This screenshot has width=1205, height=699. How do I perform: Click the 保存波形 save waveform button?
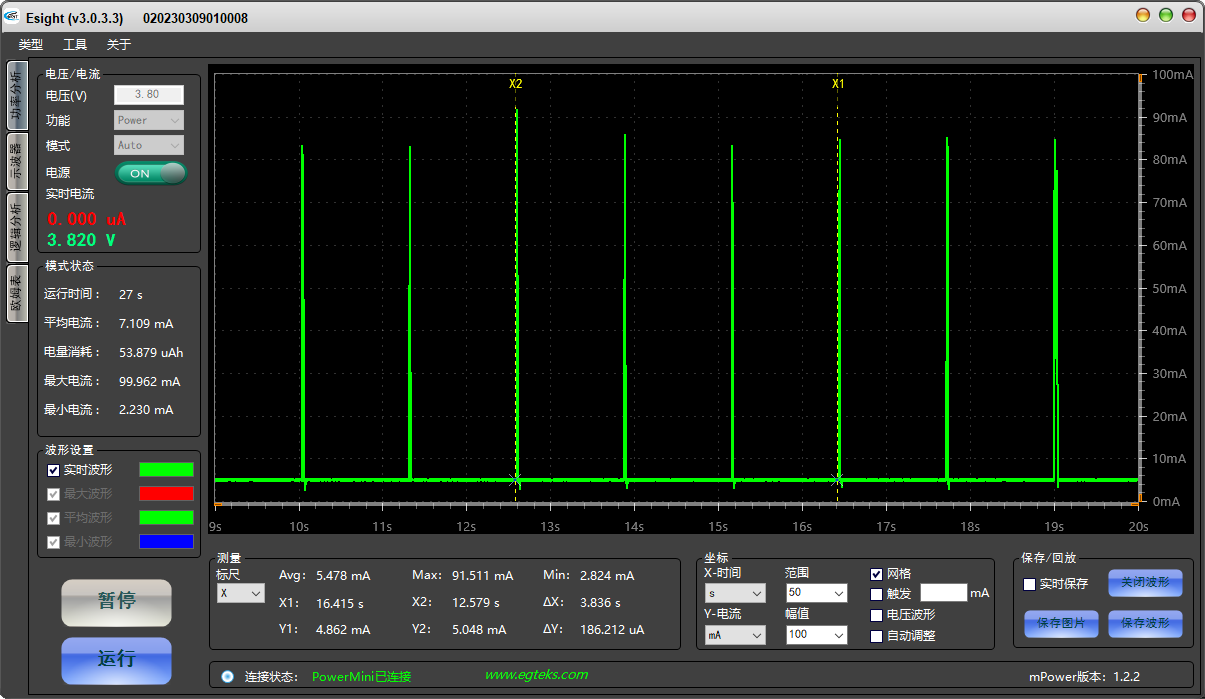coord(1145,624)
